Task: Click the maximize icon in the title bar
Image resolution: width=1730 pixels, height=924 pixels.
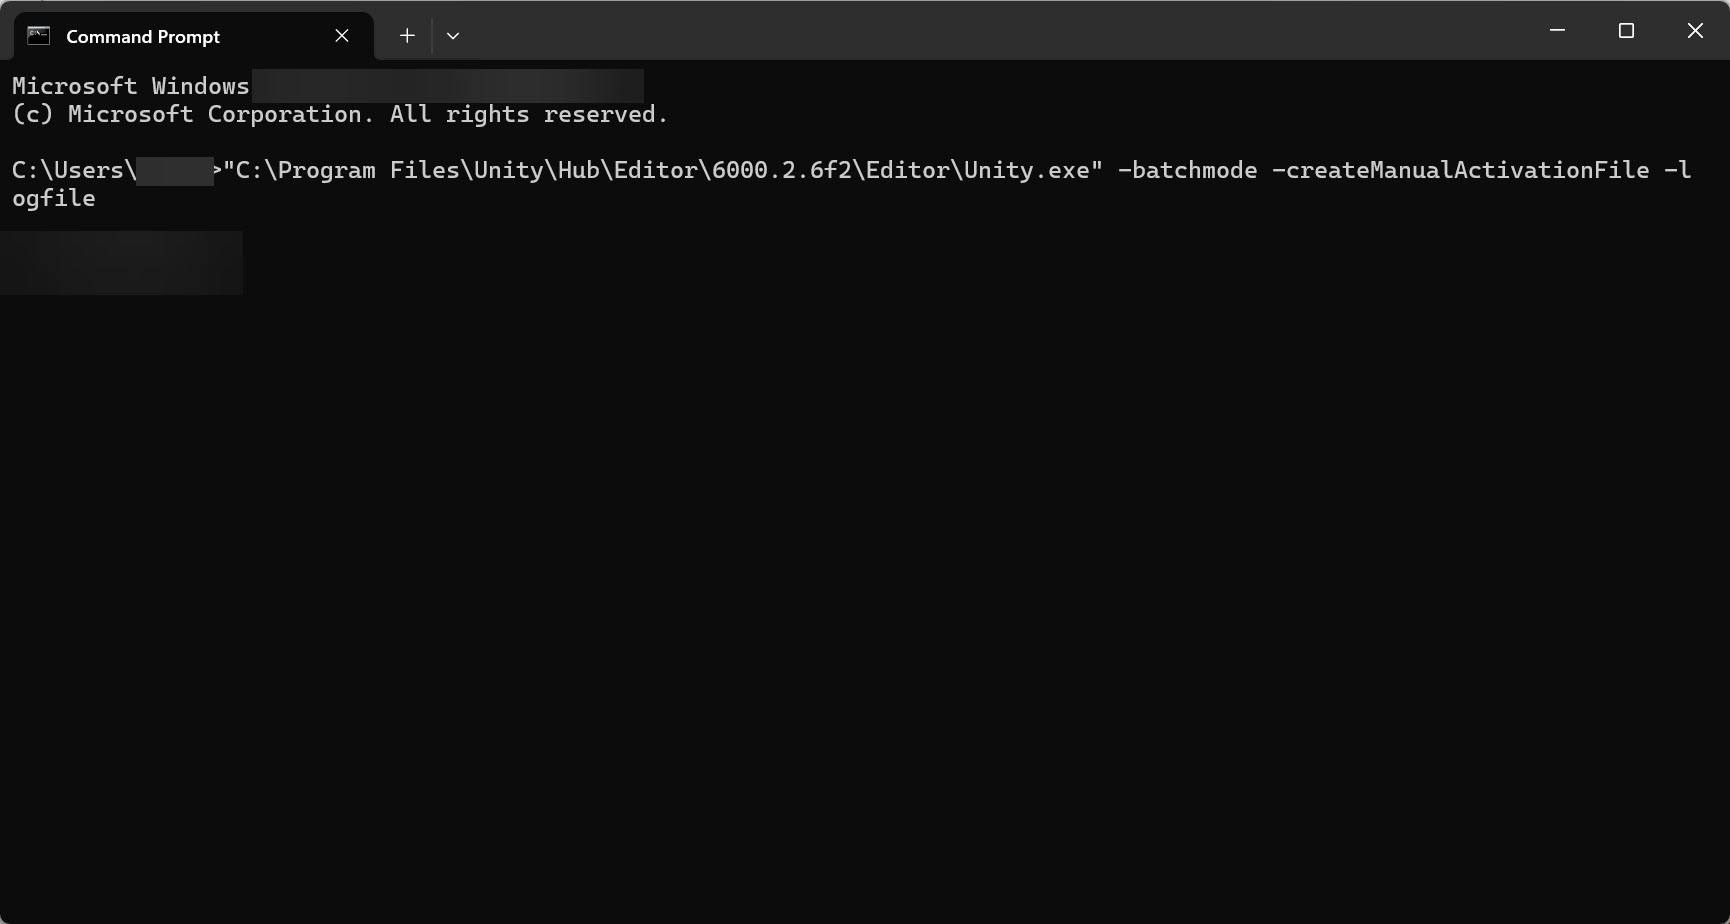Action: 1625,30
